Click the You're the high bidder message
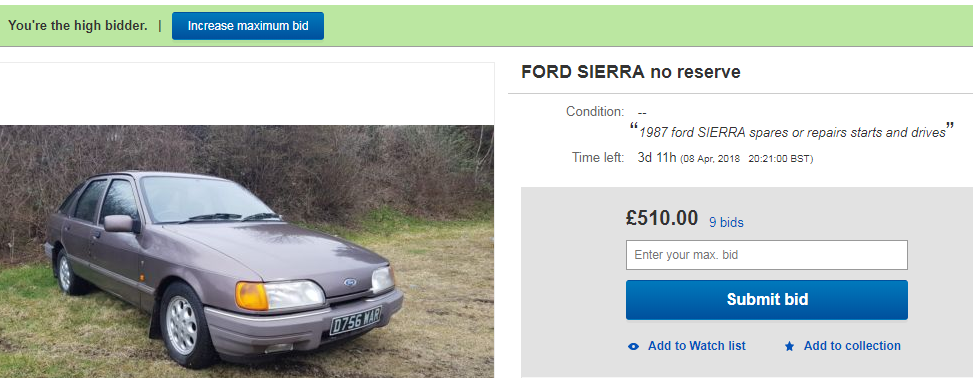 tap(78, 26)
